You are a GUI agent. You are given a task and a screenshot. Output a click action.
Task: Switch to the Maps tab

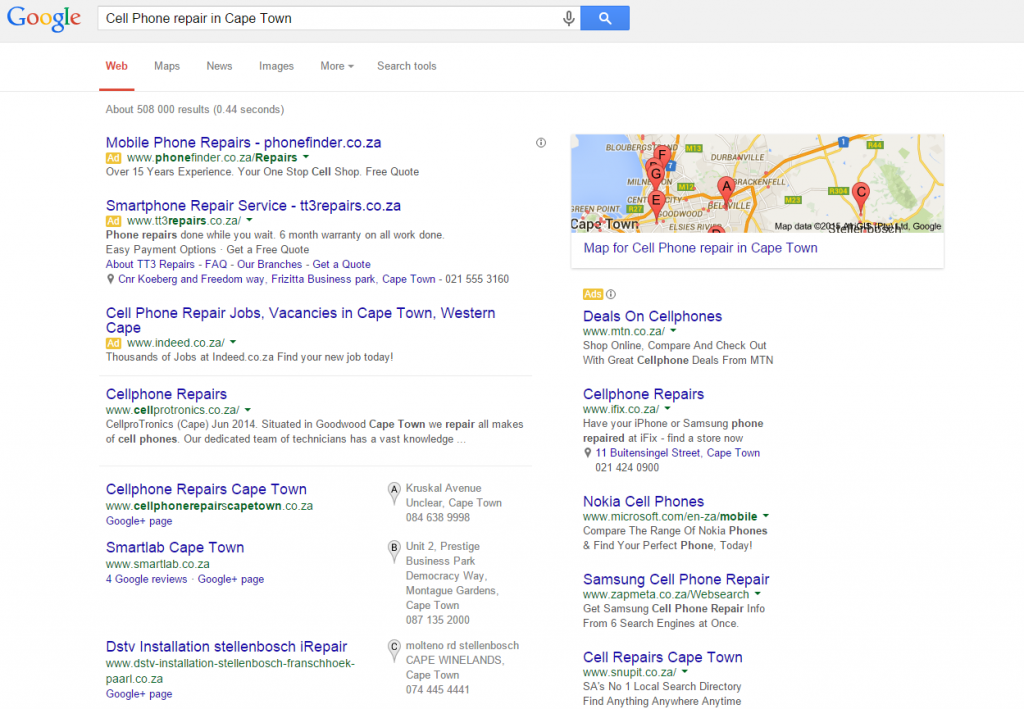(167, 66)
